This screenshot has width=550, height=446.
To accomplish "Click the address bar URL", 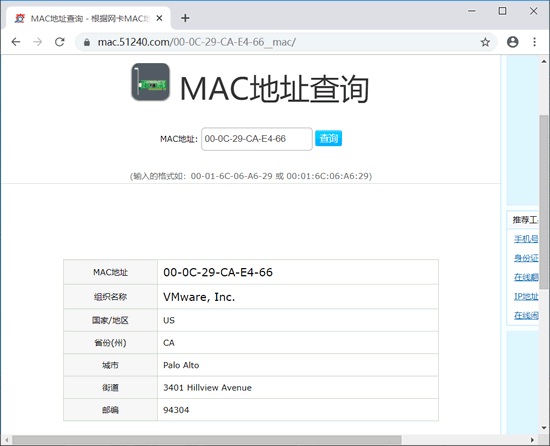I will click(196, 42).
